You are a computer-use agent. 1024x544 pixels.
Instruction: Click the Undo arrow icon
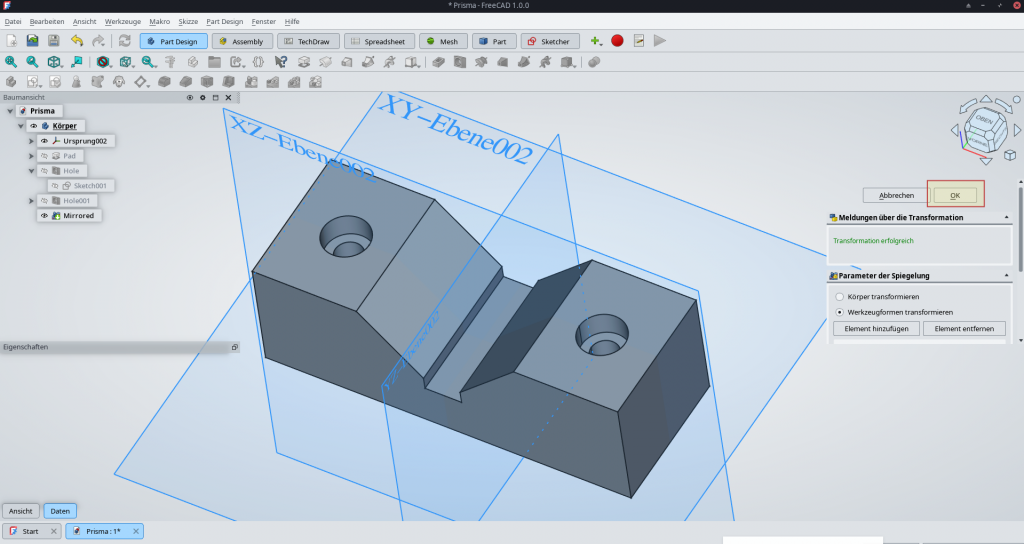[77, 41]
